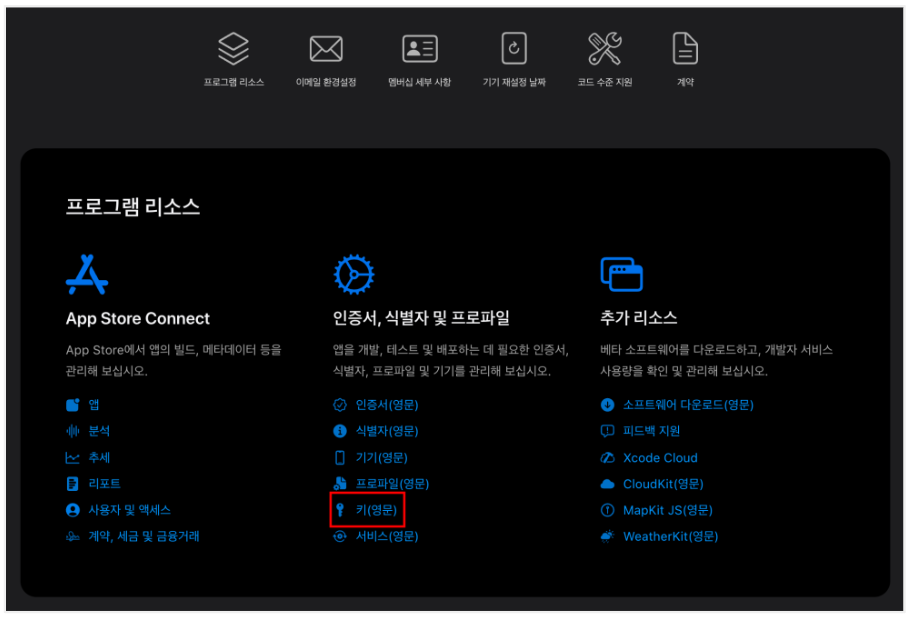Click the info icon beside 식별자(영문)

340,431
